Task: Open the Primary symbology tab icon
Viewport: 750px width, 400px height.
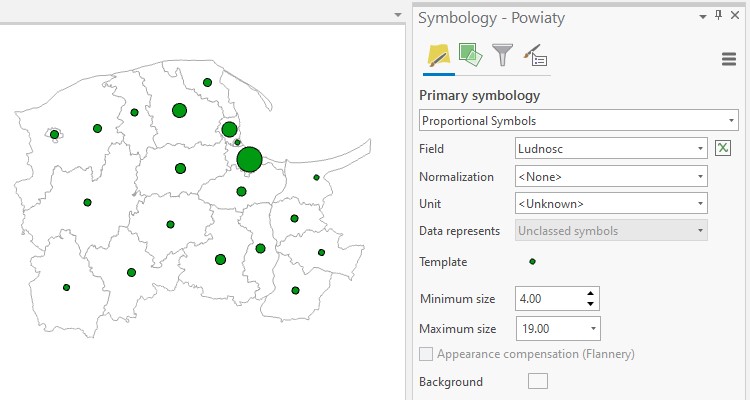Action: [437, 56]
